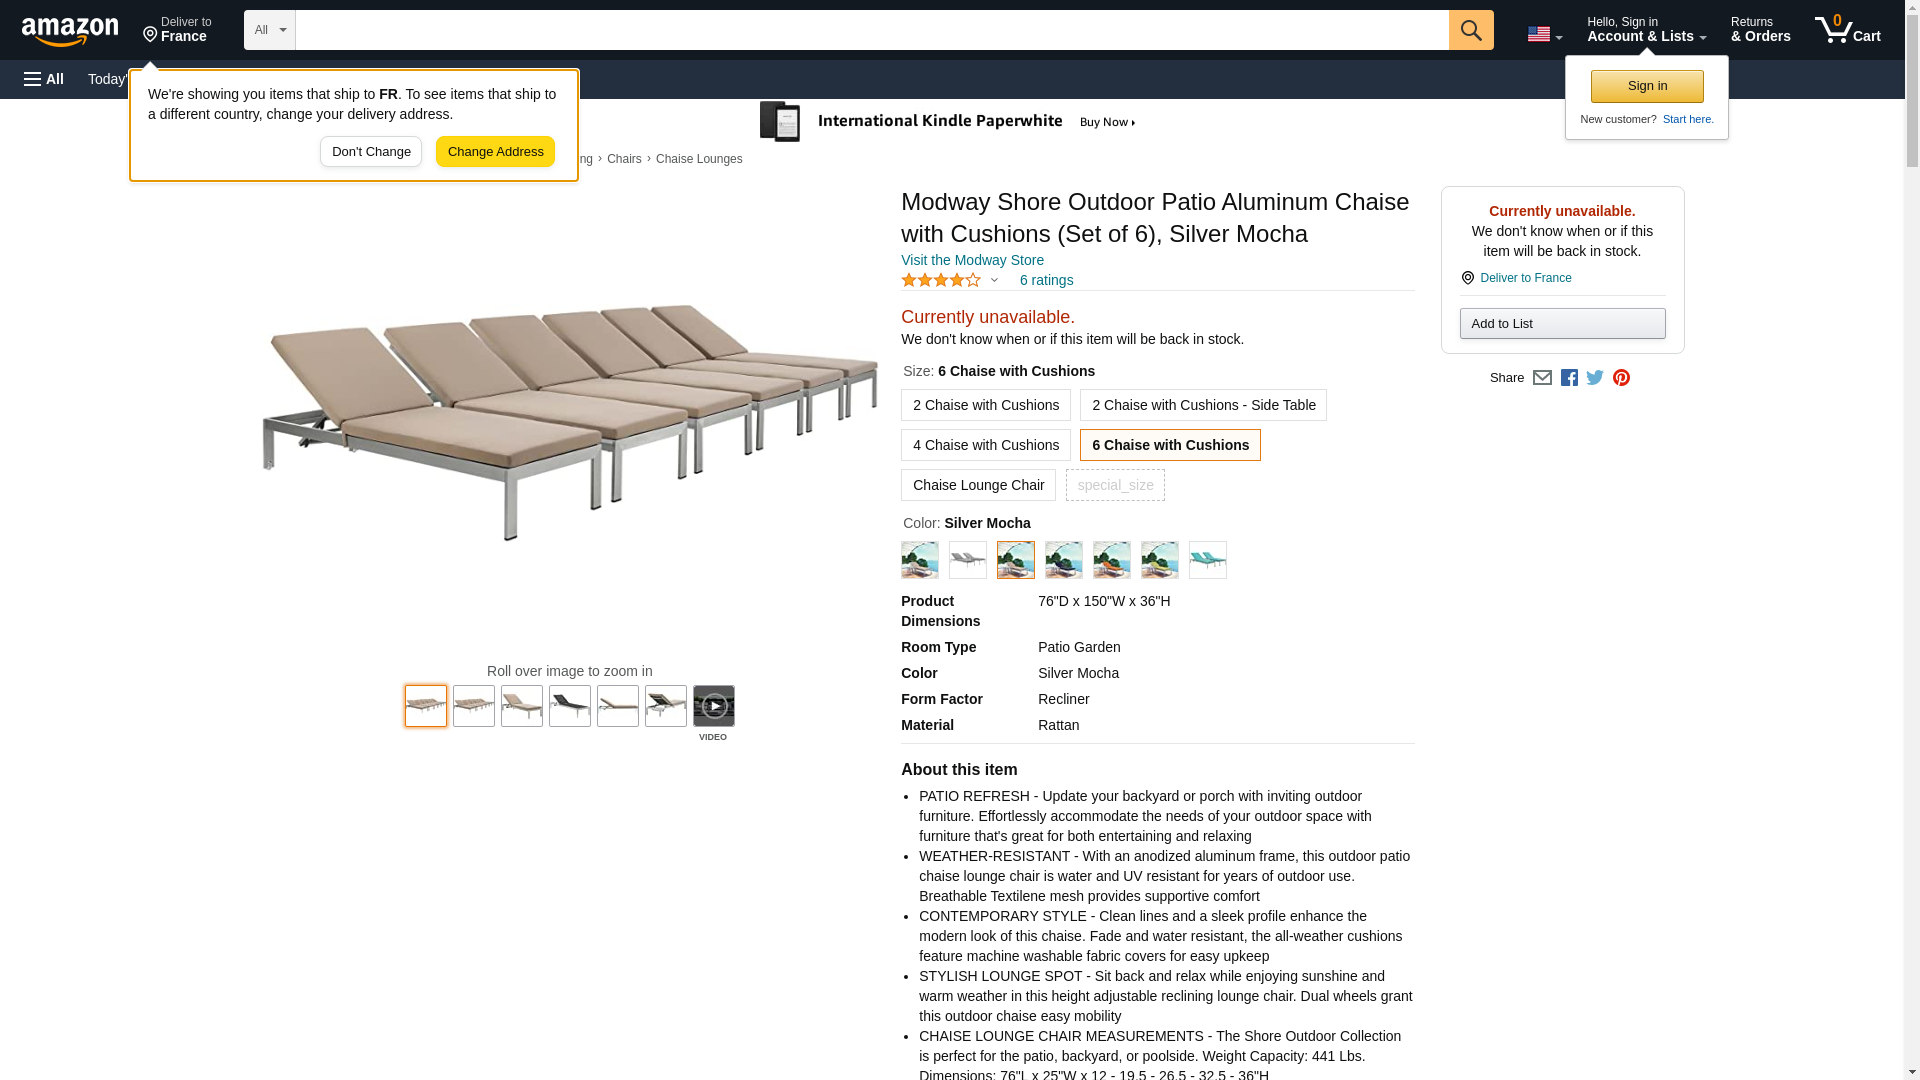
Task: Share on Pinterest icon
Action: [1621, 378]
